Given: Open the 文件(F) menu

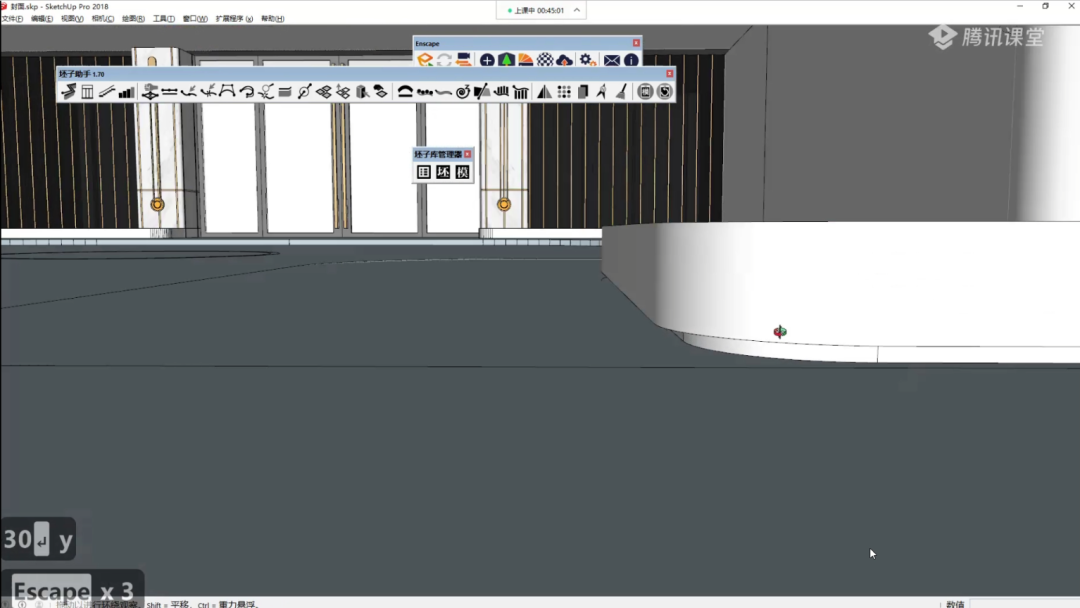Looking at the screenshot, I should coord(12,19).
